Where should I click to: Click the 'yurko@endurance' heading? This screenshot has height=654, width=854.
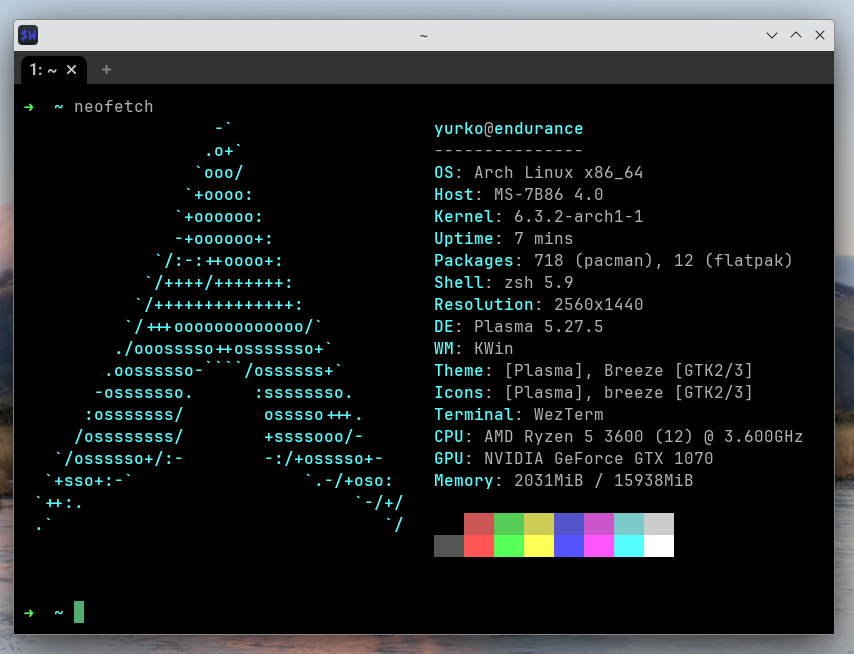508,129
